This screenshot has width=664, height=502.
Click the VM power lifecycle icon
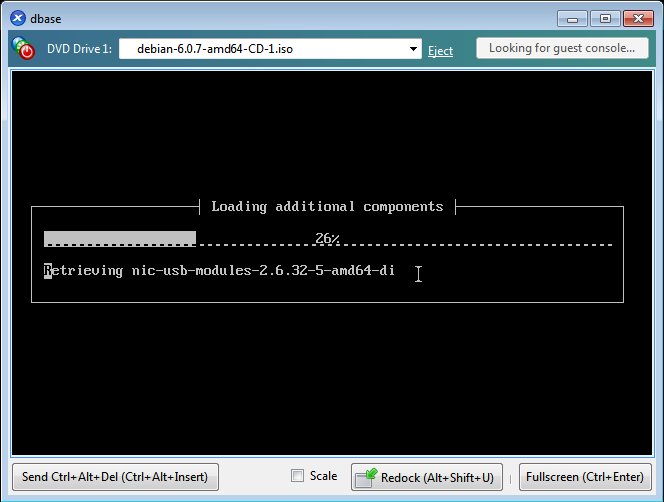[23, 48]
